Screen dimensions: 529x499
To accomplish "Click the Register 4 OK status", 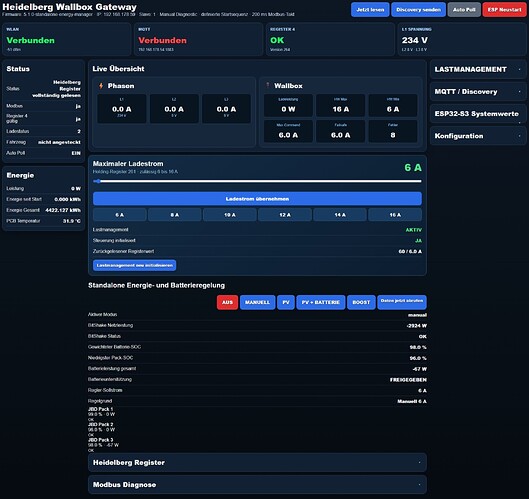I will [x=277, y=40].
